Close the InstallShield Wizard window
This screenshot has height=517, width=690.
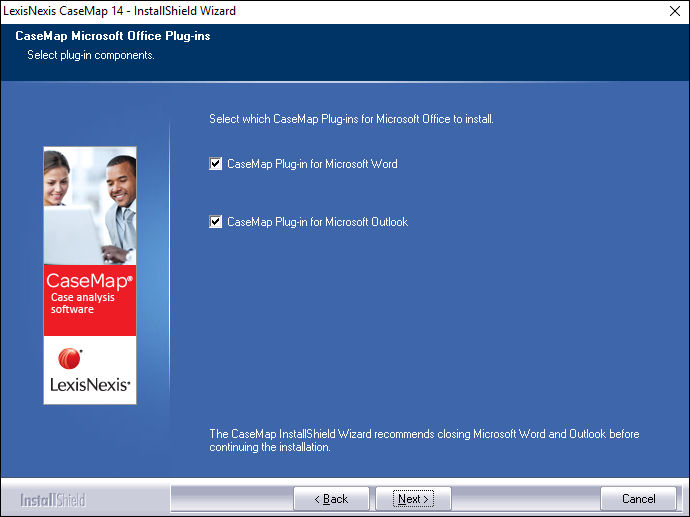tap(675, 11)
